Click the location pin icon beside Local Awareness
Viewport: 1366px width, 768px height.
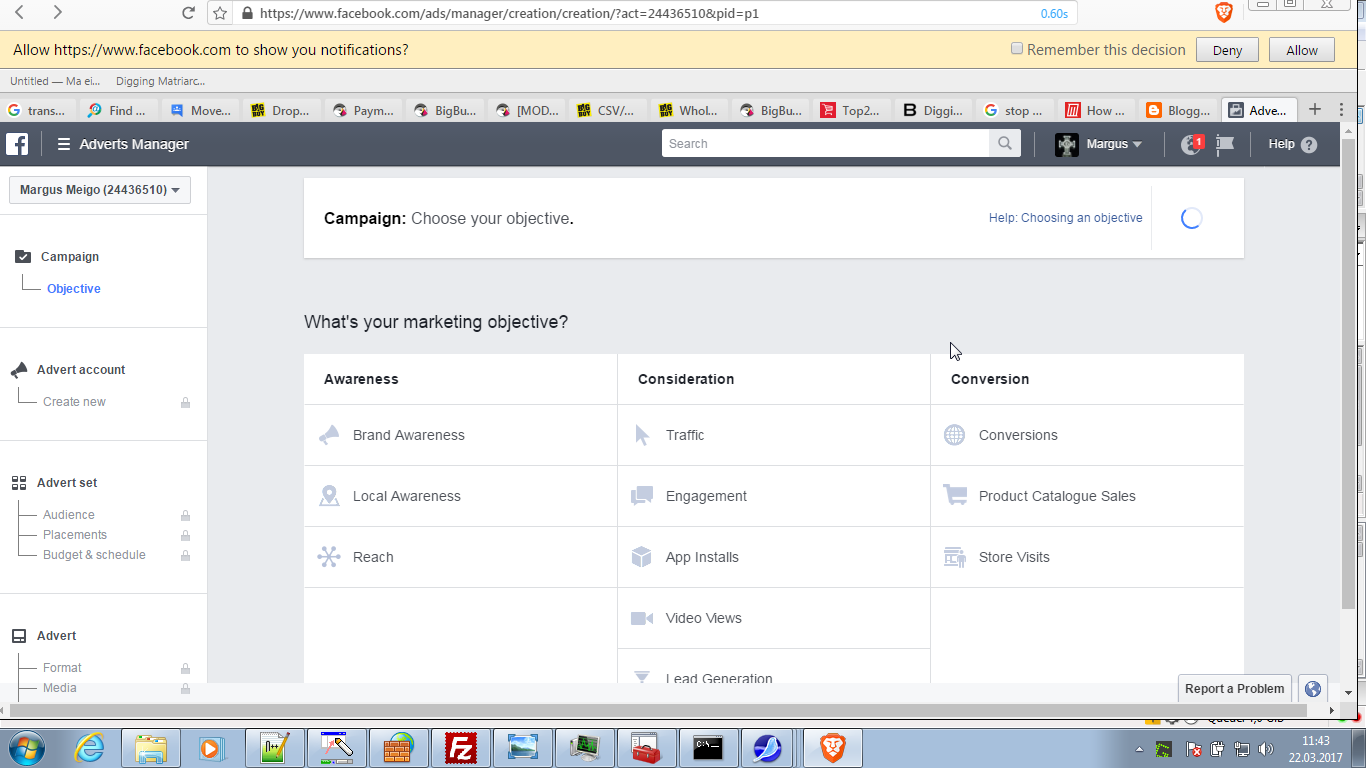click(329, 496)
